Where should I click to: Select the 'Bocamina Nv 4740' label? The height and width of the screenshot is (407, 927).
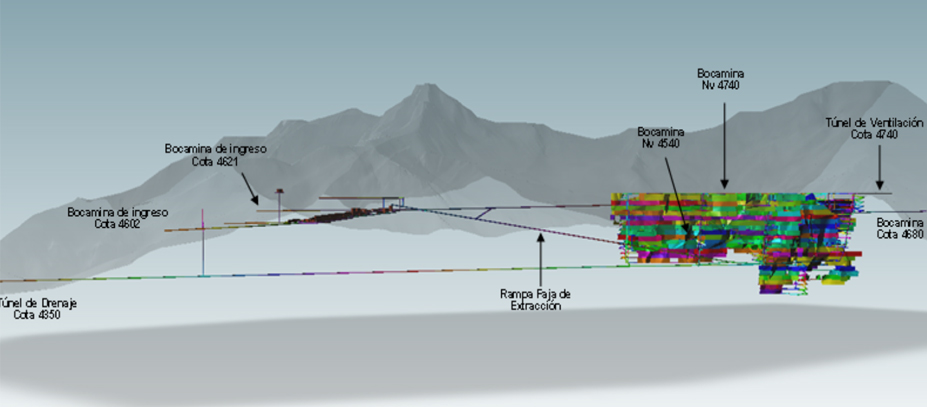[x=723, y=79]
